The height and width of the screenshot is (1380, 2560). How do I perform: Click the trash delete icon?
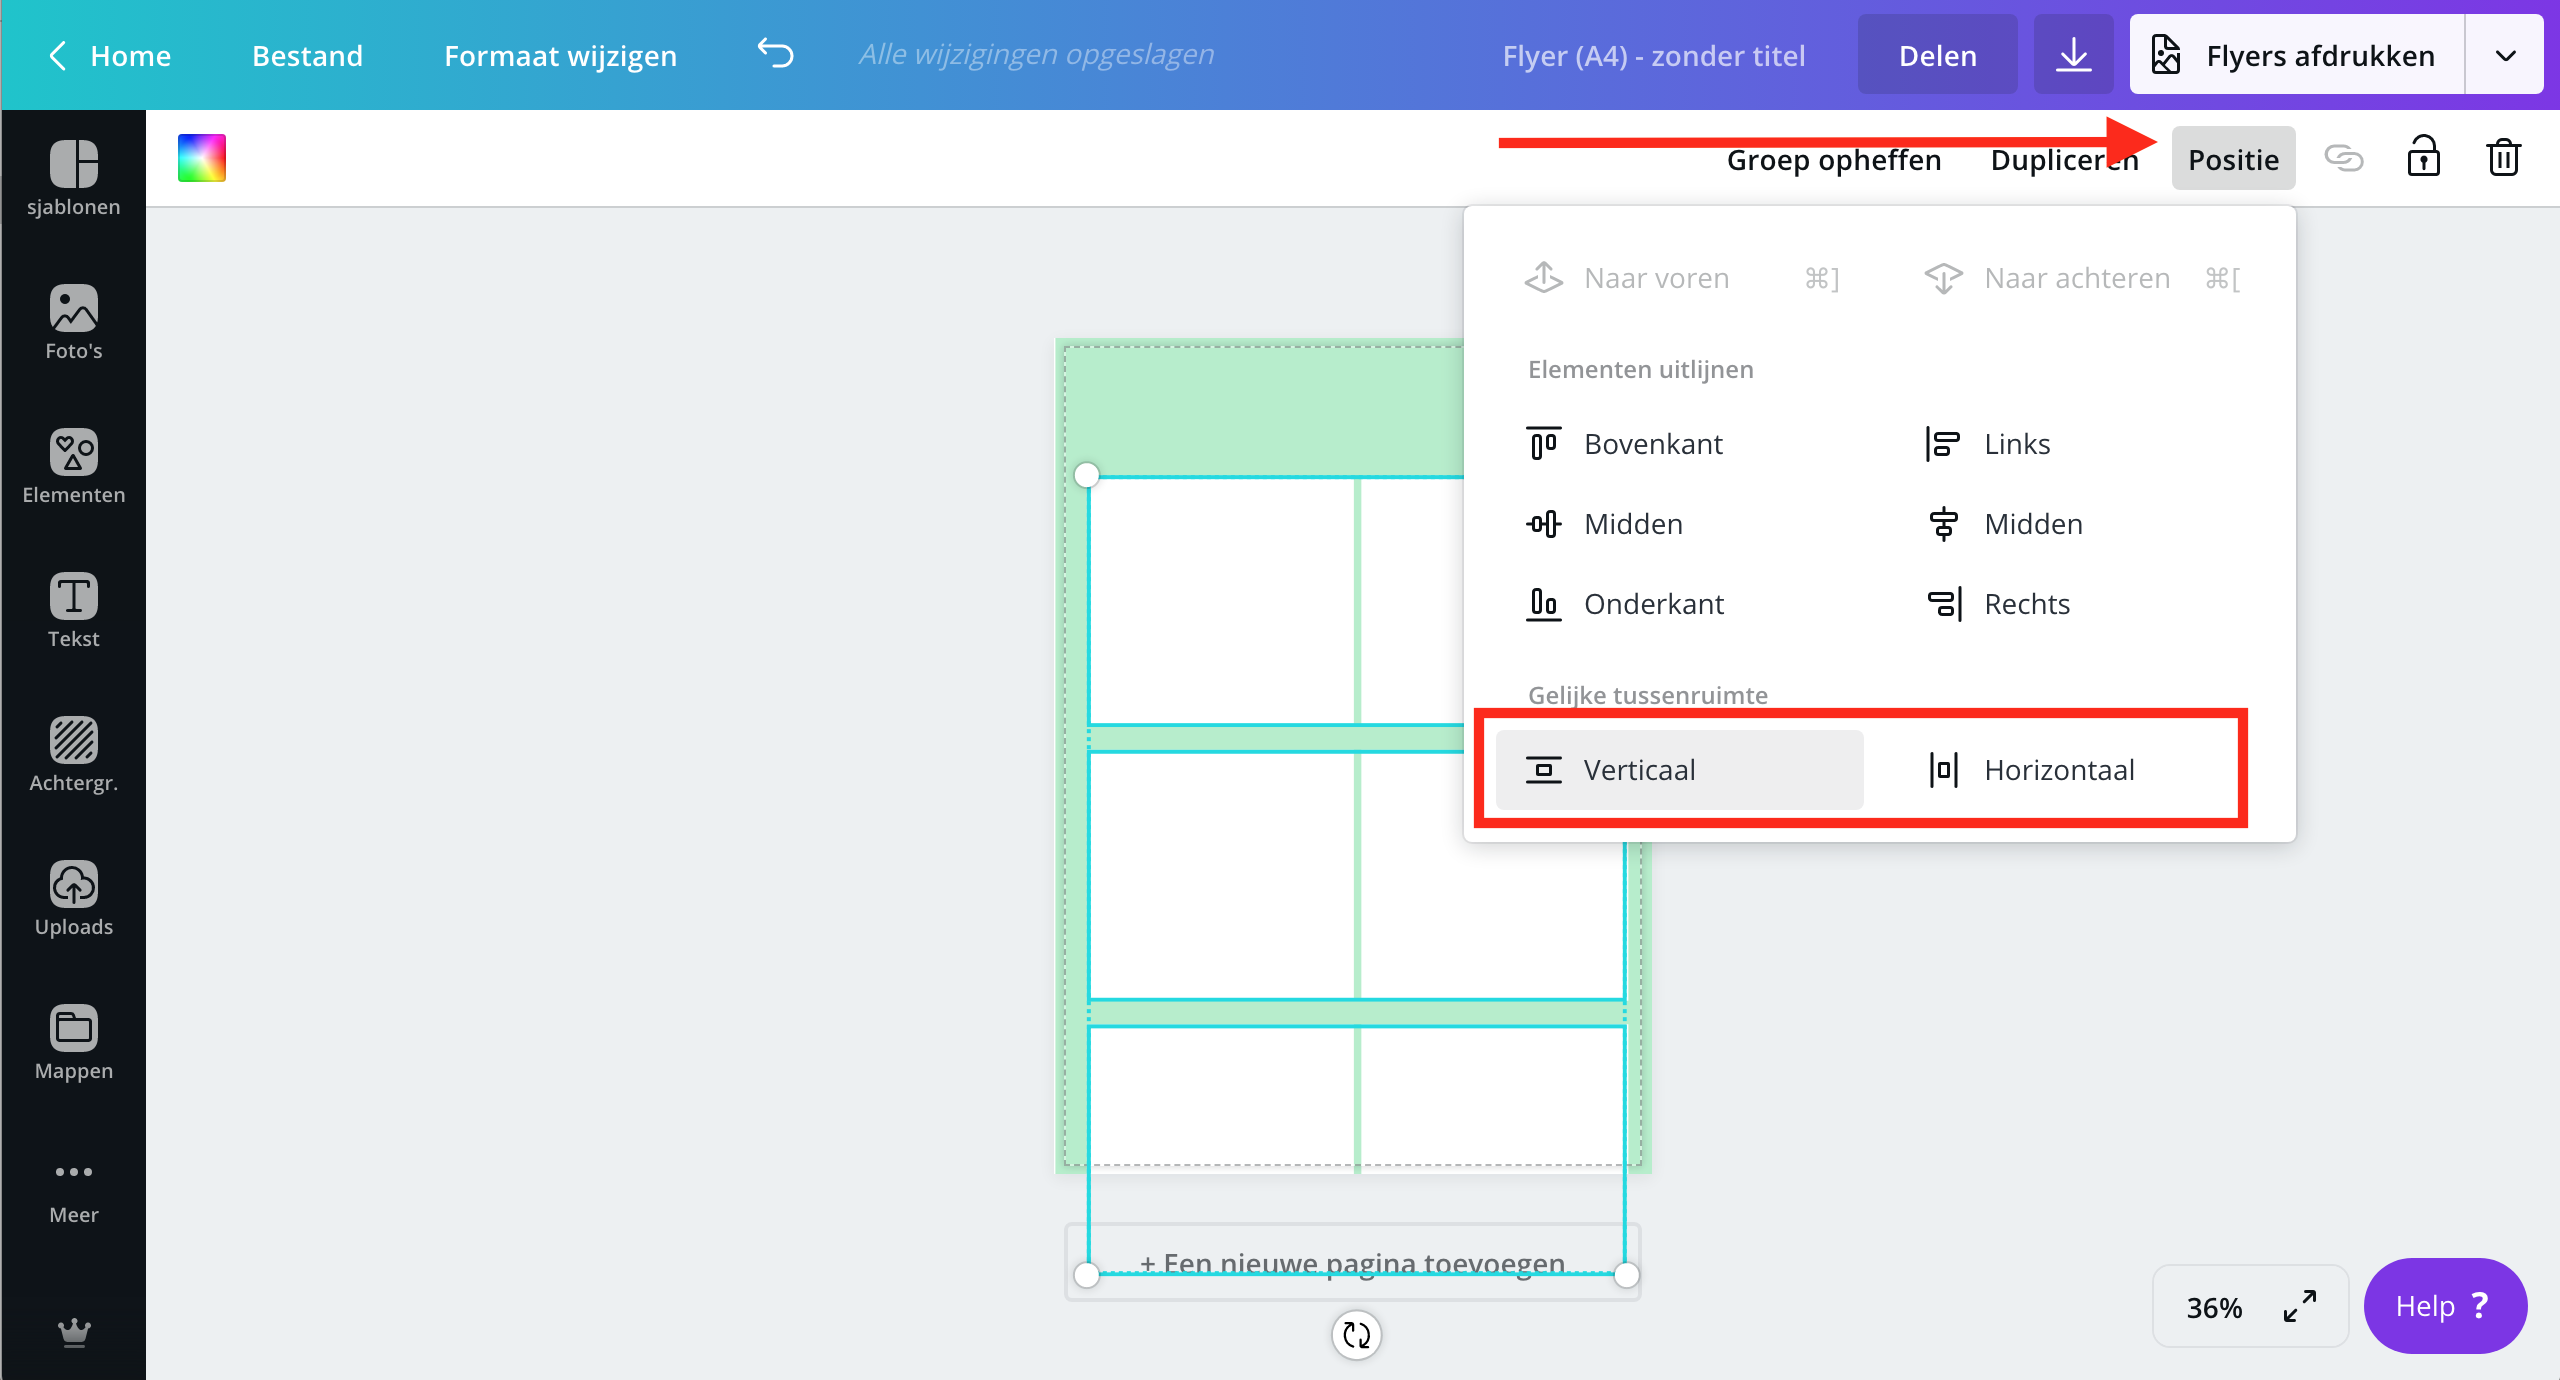coord(2503,158)
